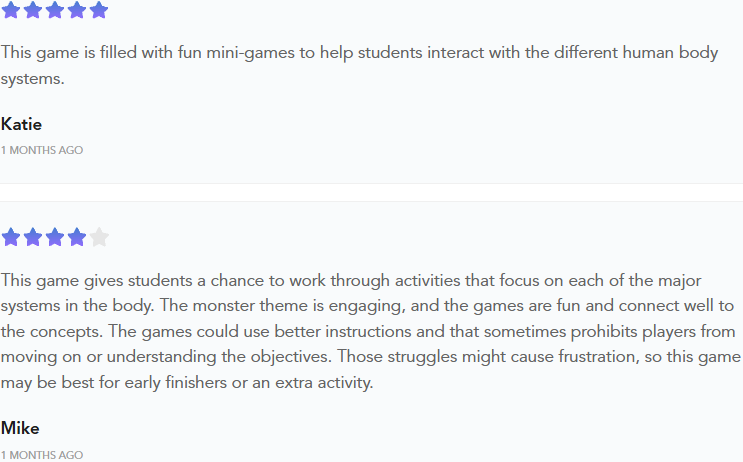The width and height of the screenshot is (743, 462).
Task: Click reviewer name Mike
Action: [20, 428]
